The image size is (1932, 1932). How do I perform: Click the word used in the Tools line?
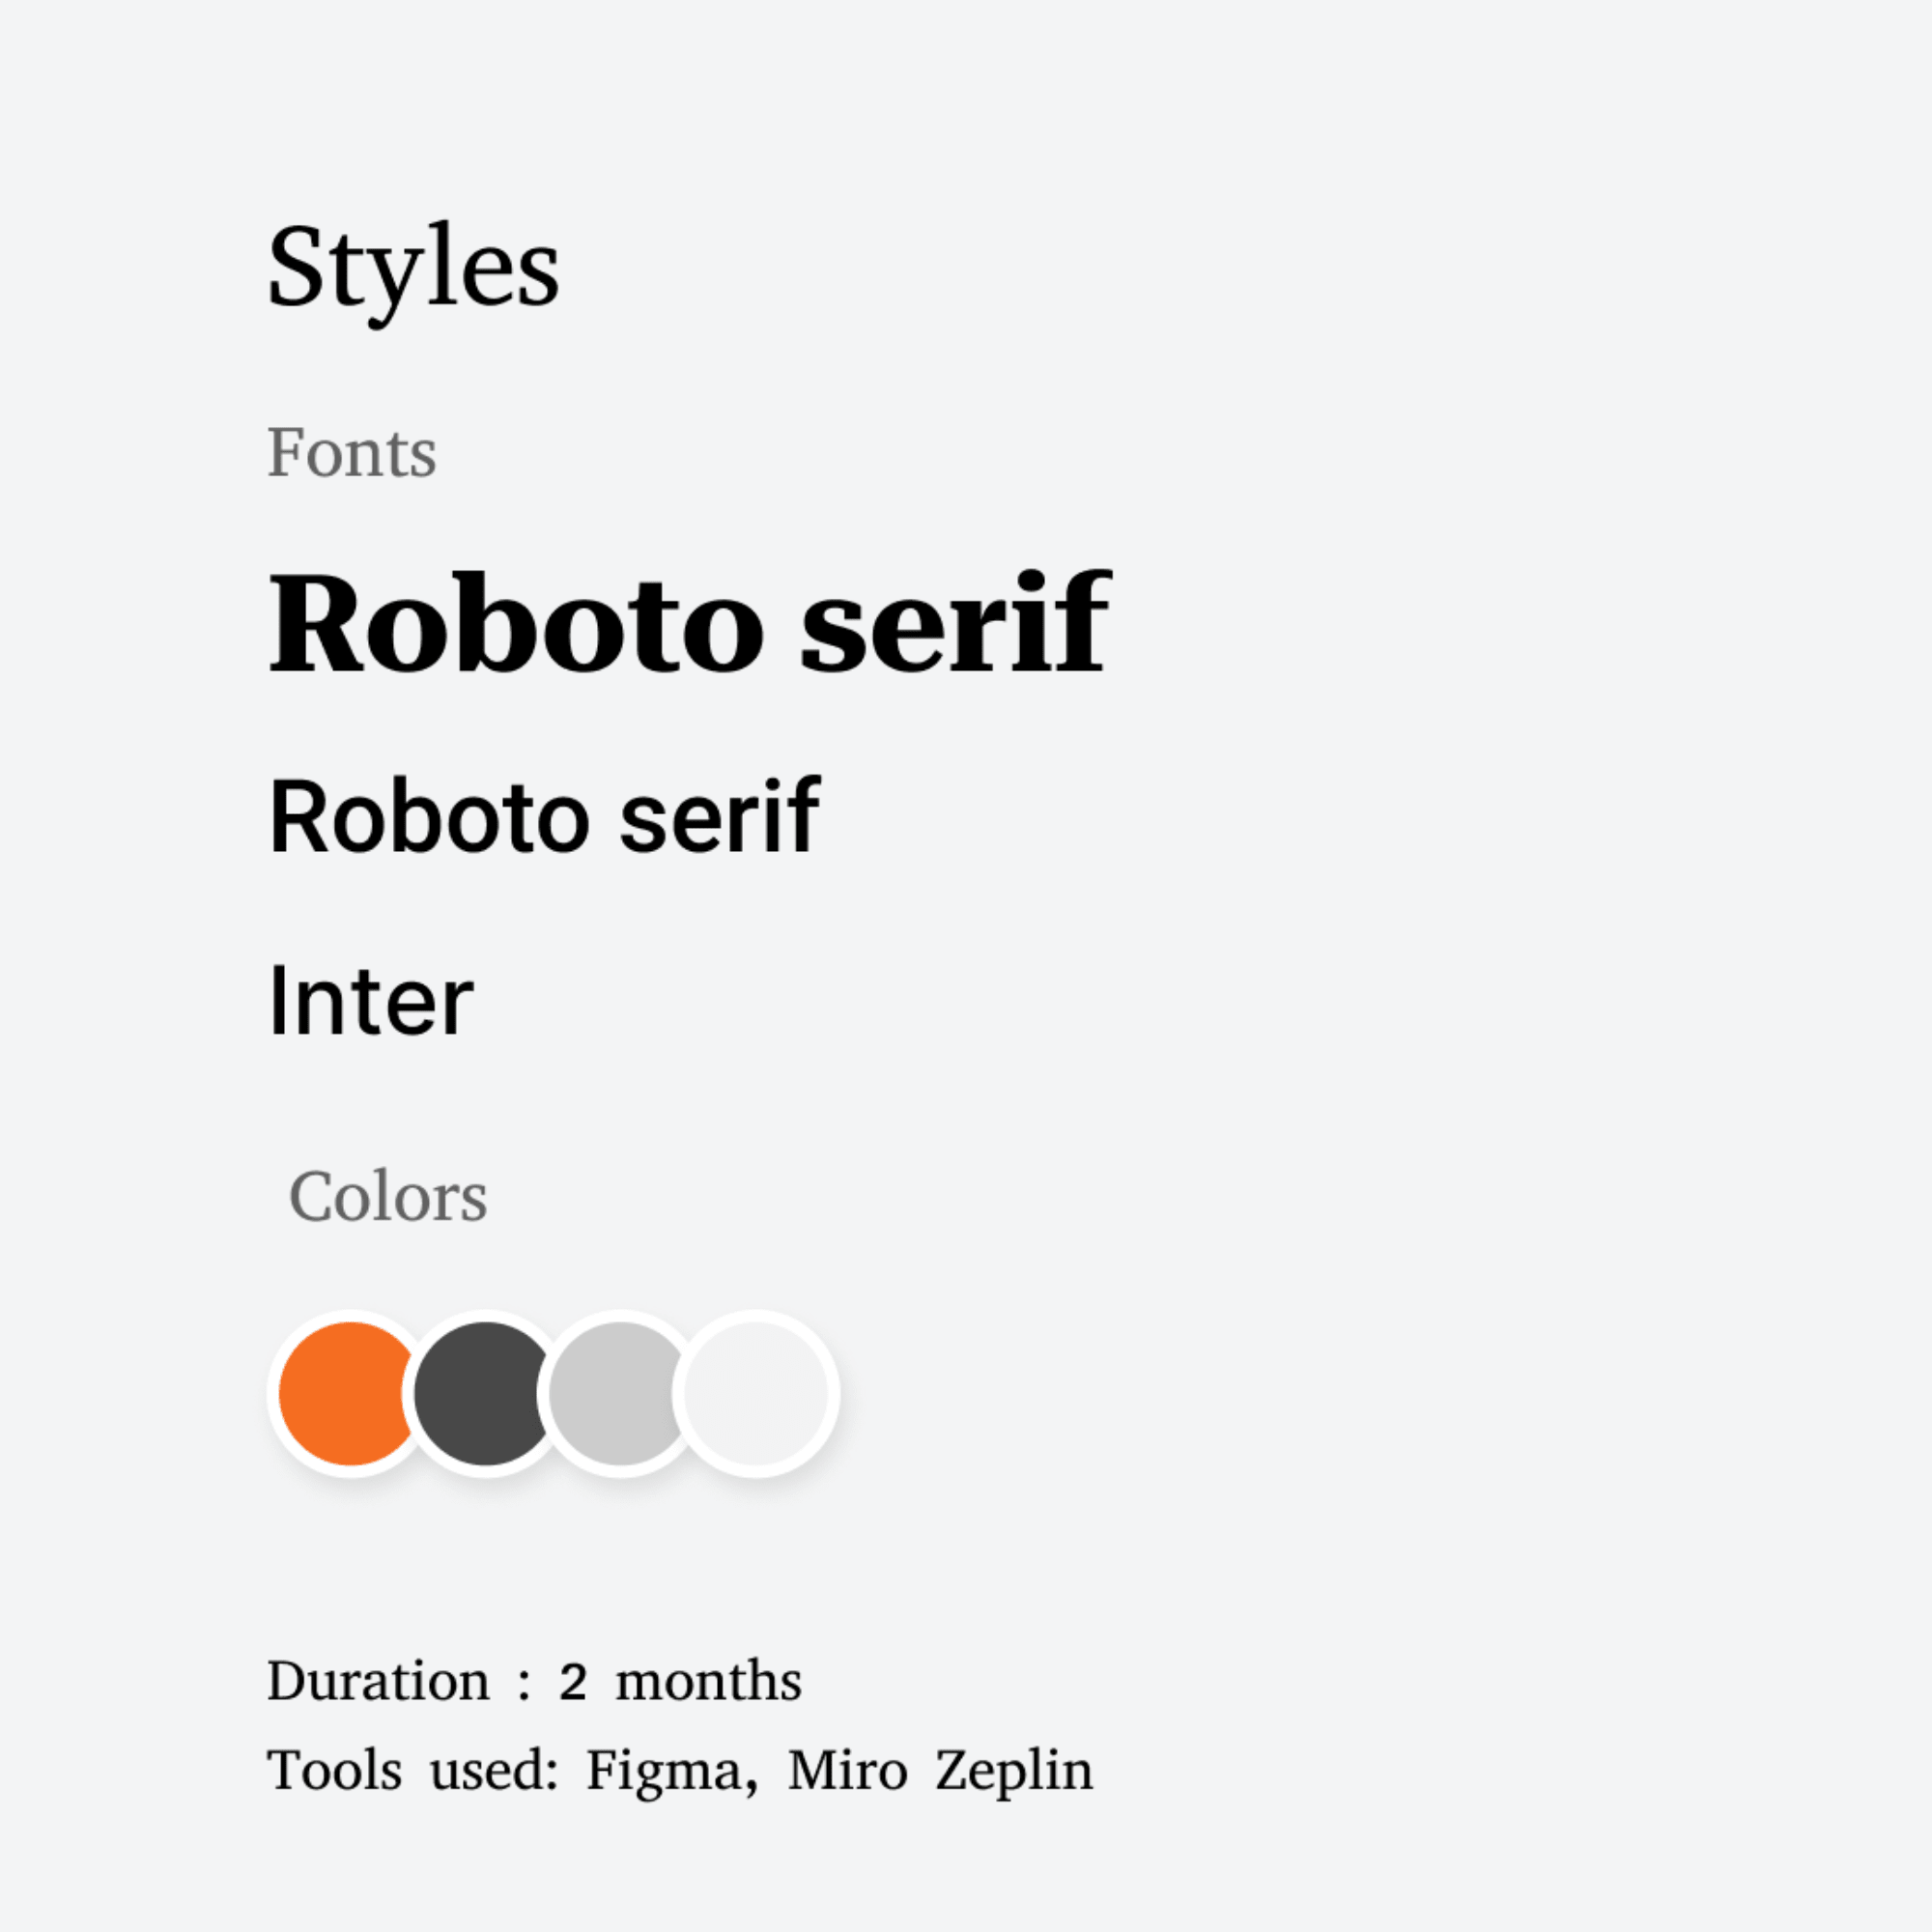coord(494,1770)
